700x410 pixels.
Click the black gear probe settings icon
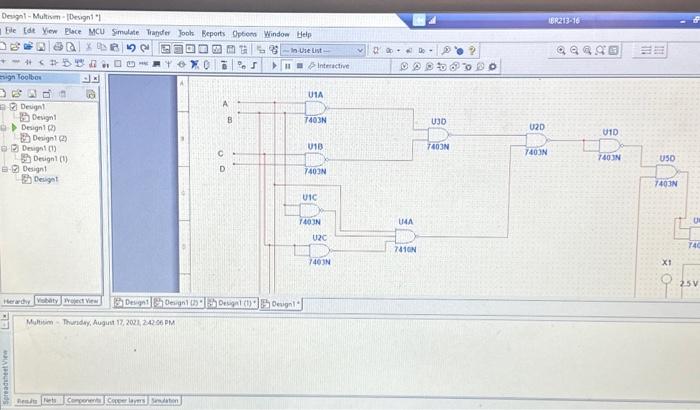point(492,67)
